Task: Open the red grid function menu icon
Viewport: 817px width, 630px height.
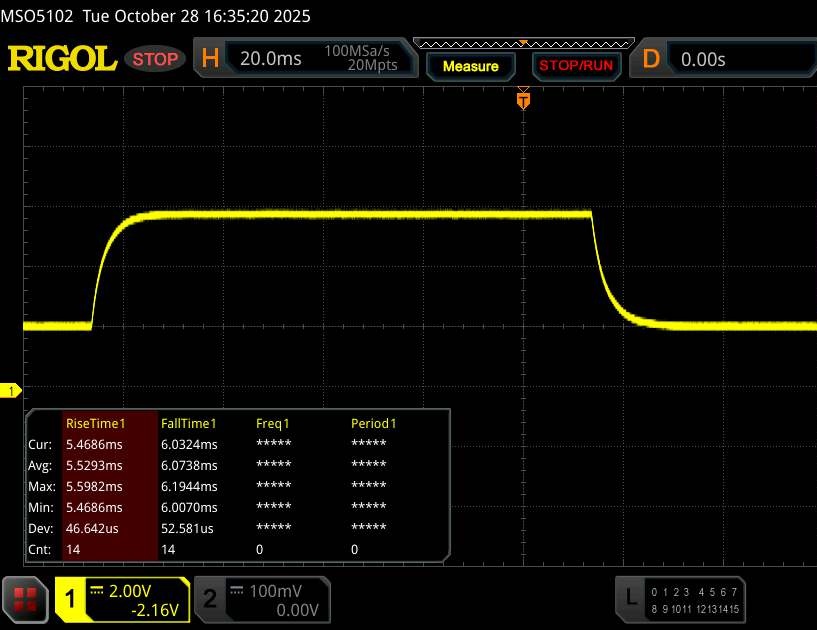Action: coord(27,599)
